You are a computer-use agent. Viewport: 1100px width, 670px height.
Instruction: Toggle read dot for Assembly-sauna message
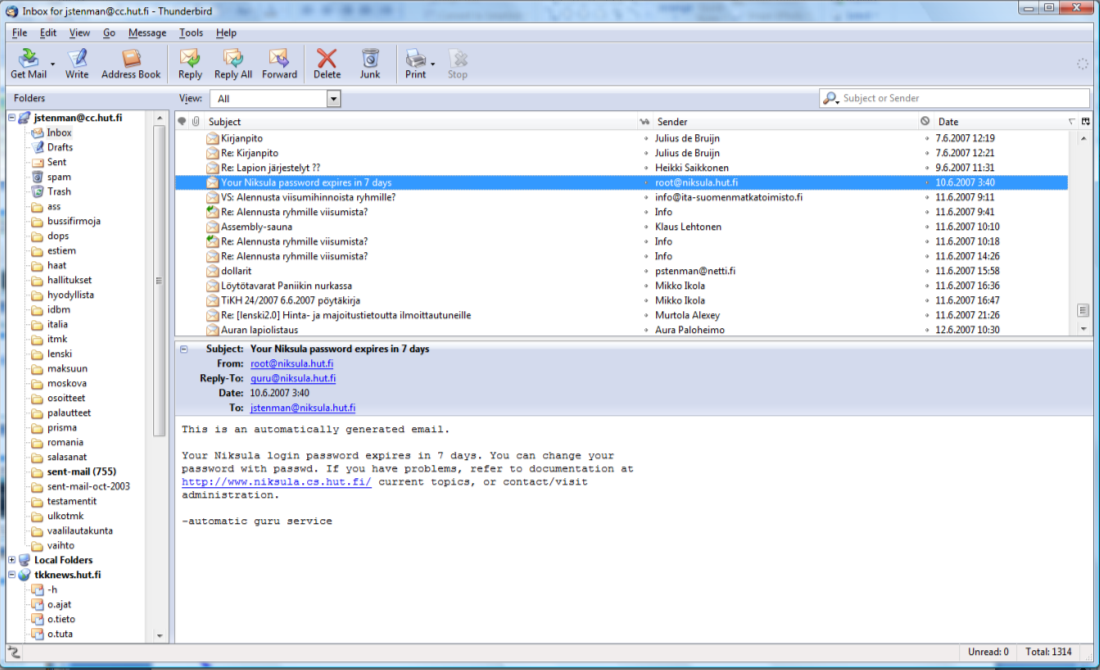coord(646,227)
